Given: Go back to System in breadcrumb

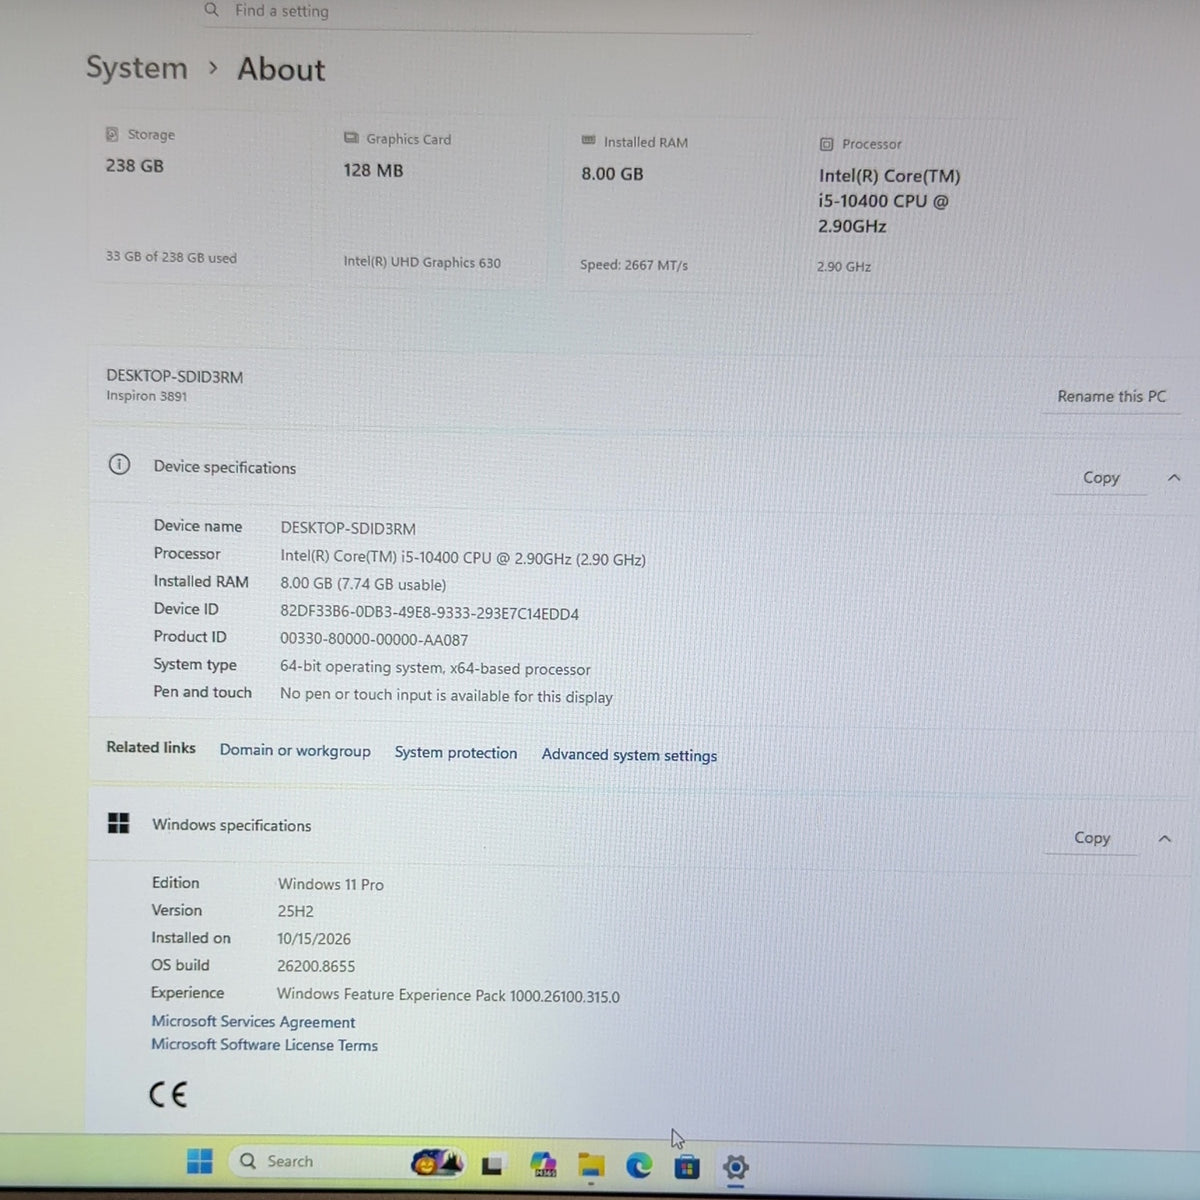Looking at the screenshot, I should [136, 67].
